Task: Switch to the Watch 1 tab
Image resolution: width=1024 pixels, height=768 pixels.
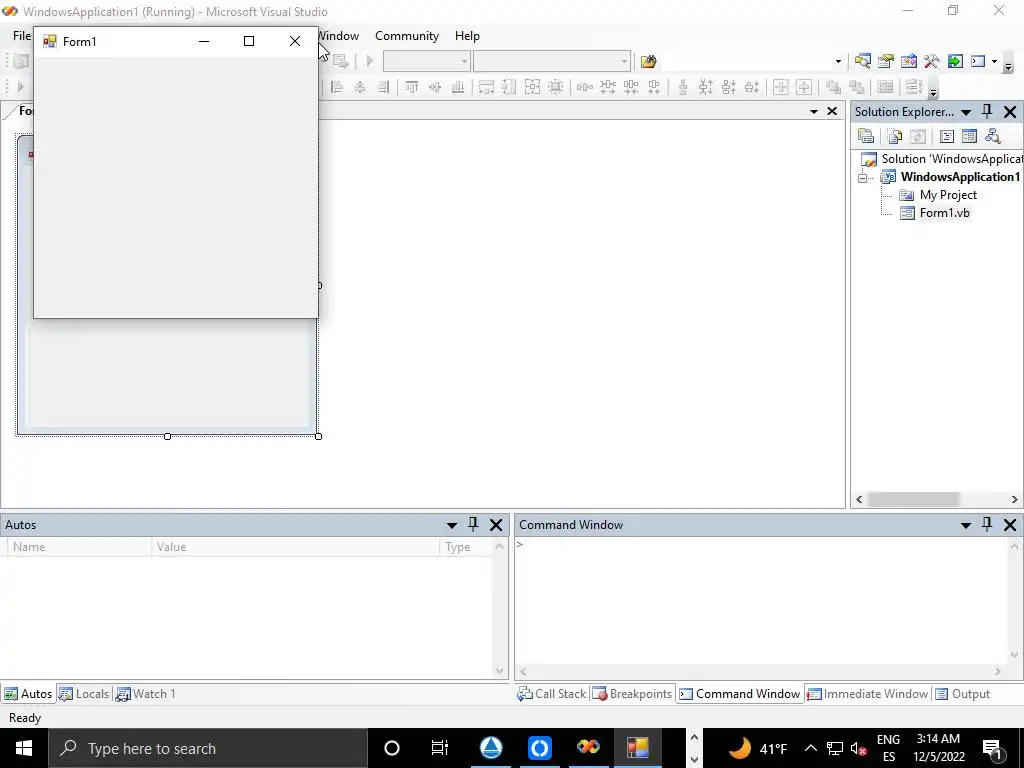Action: [146, 694]
